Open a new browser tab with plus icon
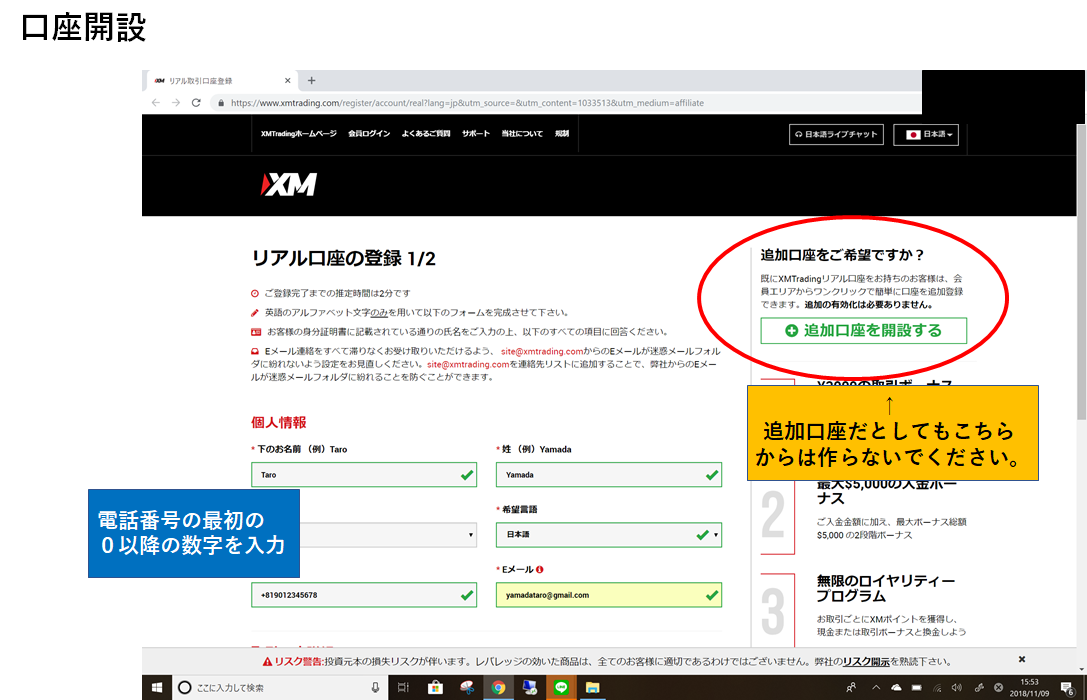The image size is (1087, 700). [x=311, y=80]
